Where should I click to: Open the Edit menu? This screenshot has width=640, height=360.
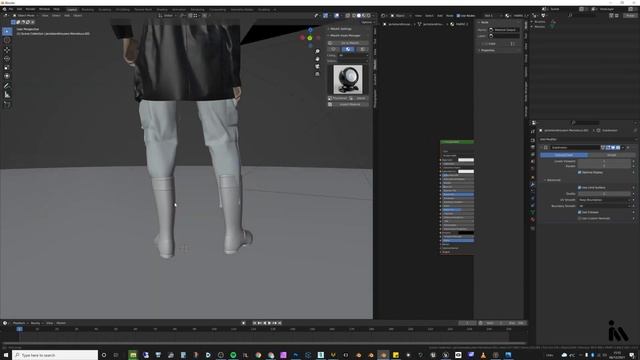point(19,9)
